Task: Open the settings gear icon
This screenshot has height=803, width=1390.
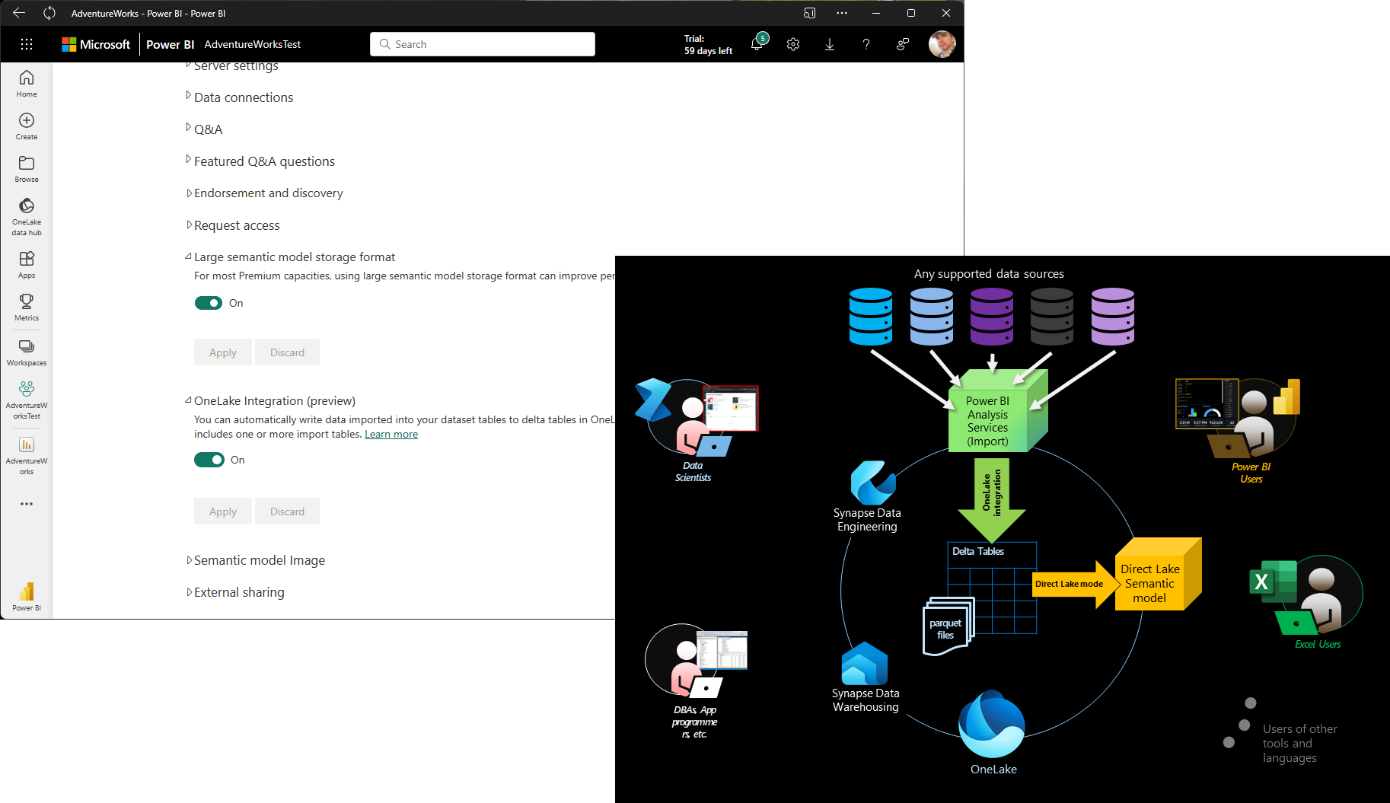Action: (793, 44)
